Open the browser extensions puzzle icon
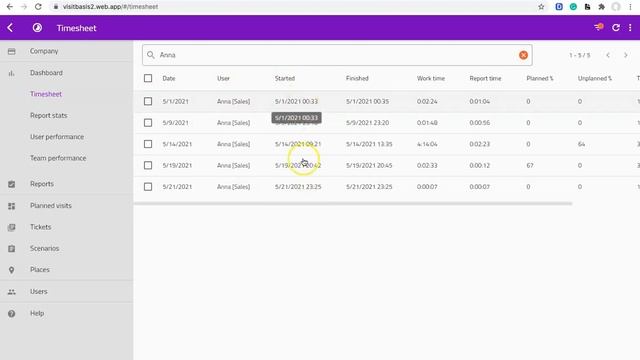The height and width of the screenshot is (360, 640). coord(601,7)
